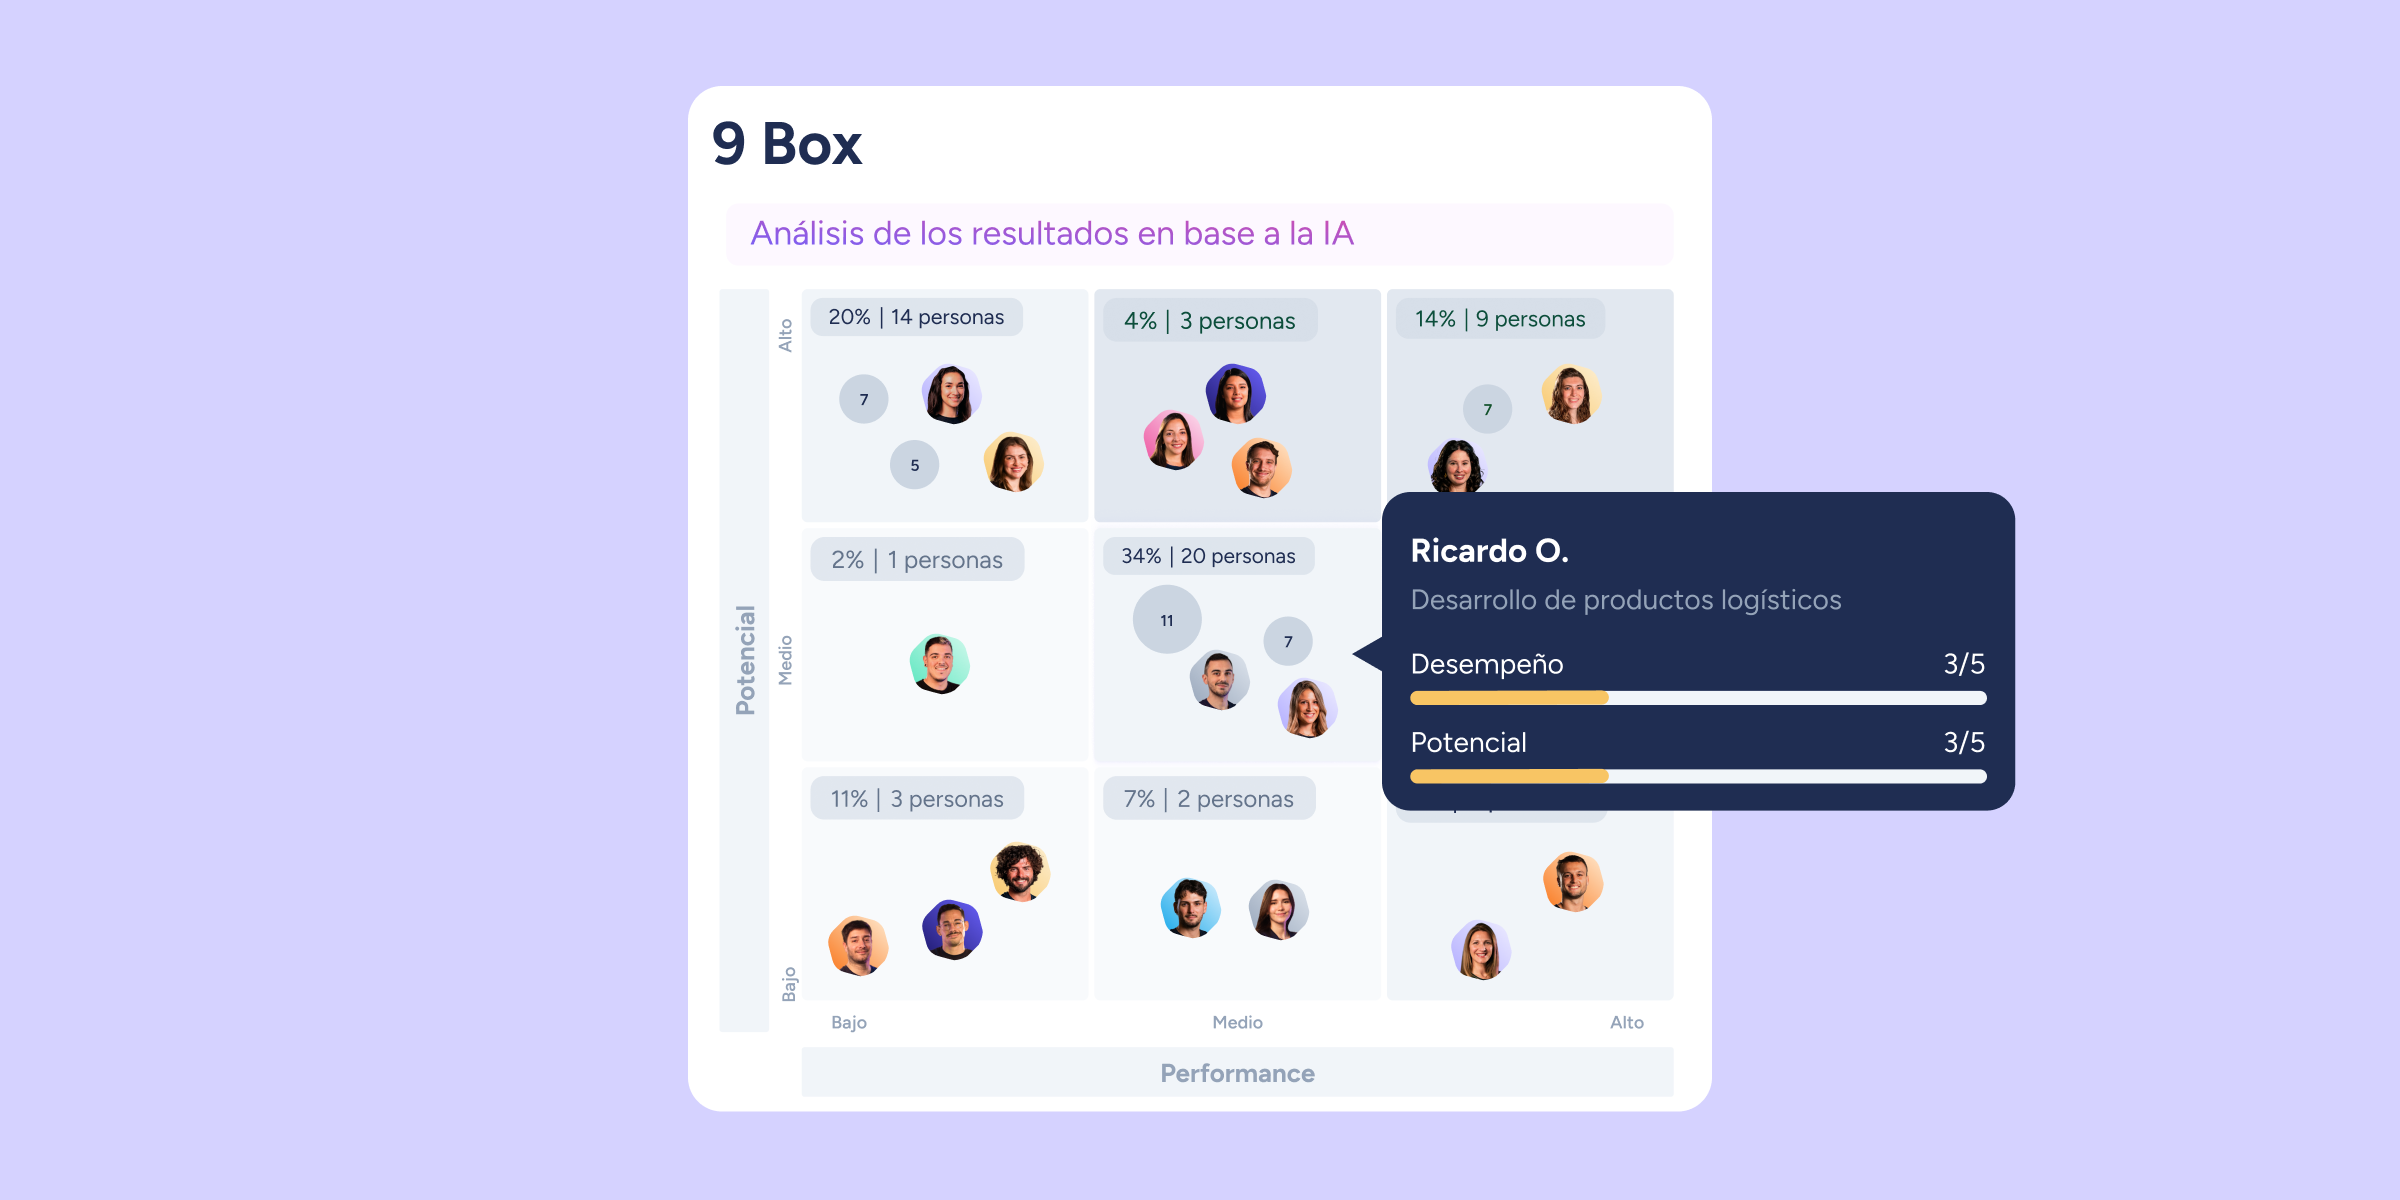Screen dimensions: 2400x1200
Task: Click curly-haired man avatar in 11% box
Action: pyautogui.click(x=1019, y=871)
